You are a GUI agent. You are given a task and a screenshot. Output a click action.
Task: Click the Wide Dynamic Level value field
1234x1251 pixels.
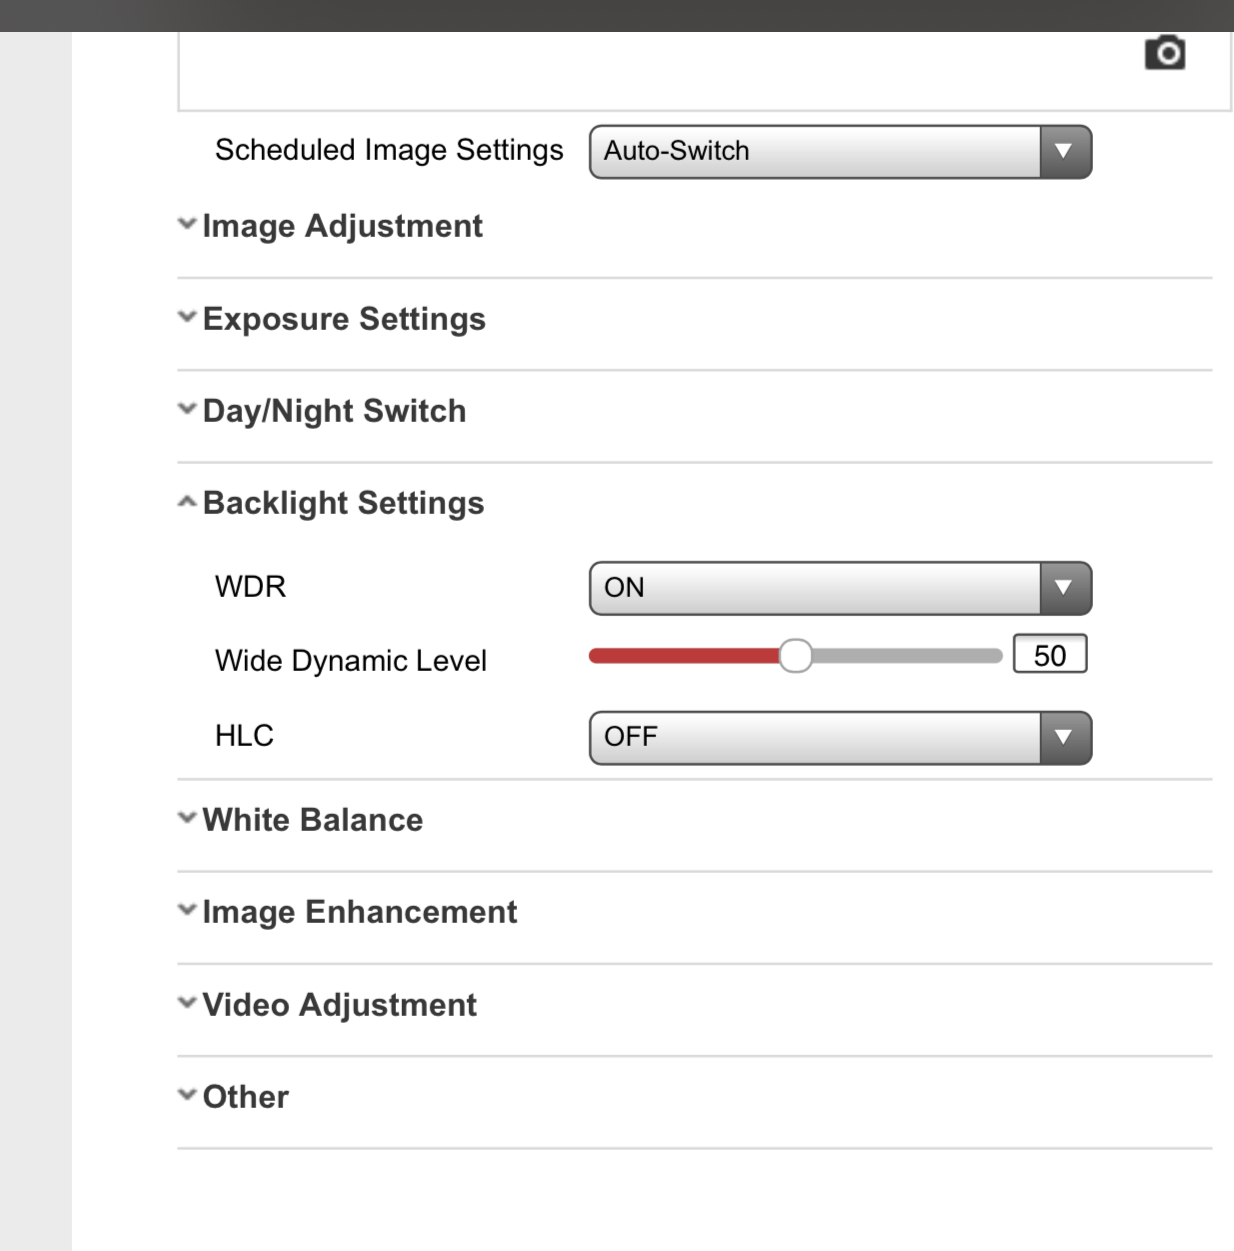[1049, 655]
